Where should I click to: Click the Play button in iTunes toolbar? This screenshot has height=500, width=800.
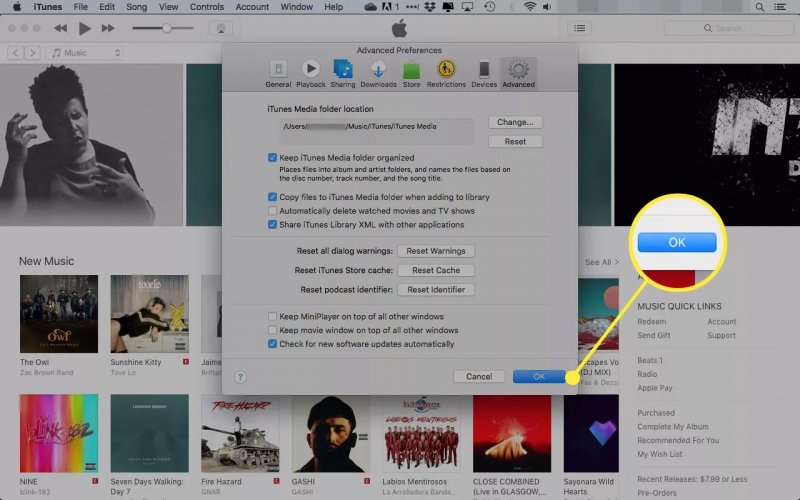(85, 28)
